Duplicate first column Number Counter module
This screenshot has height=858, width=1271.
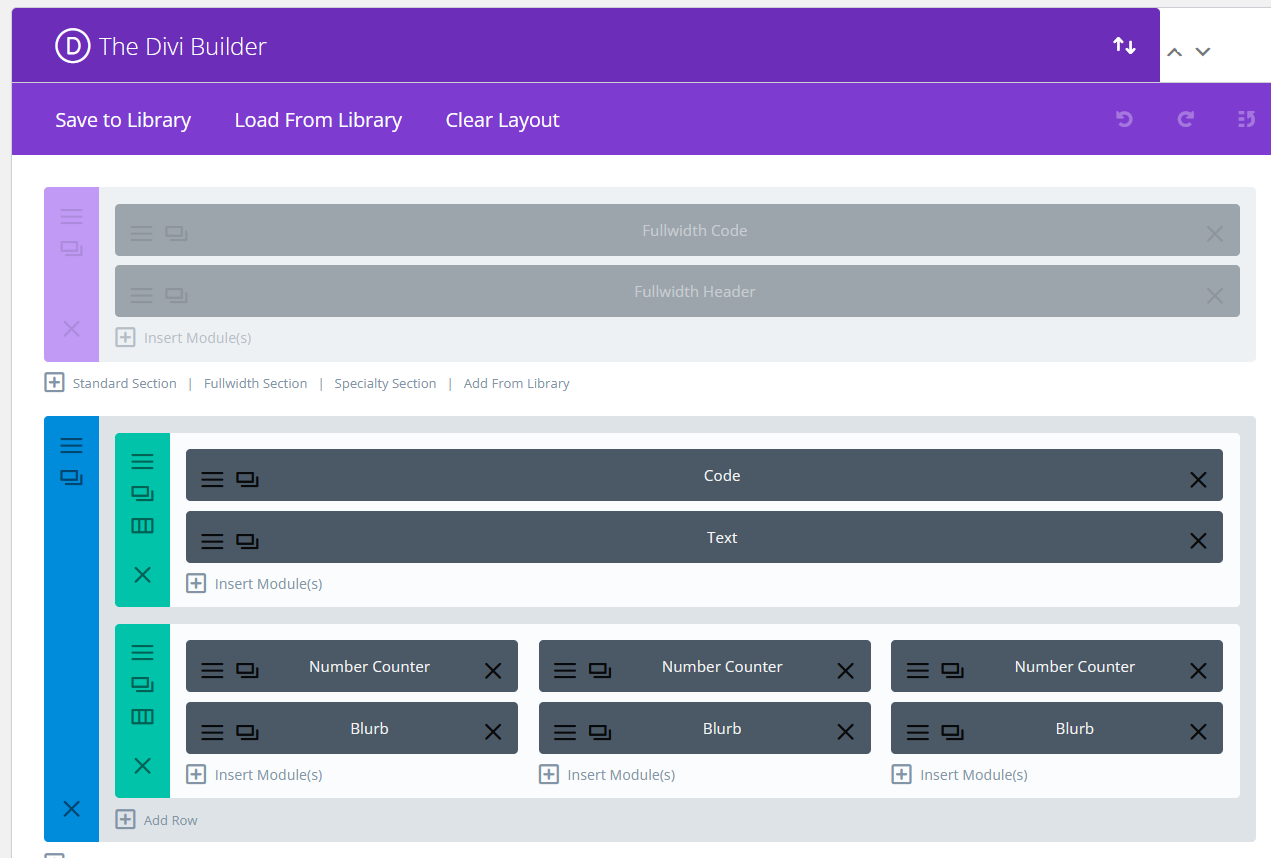point(247,670)
